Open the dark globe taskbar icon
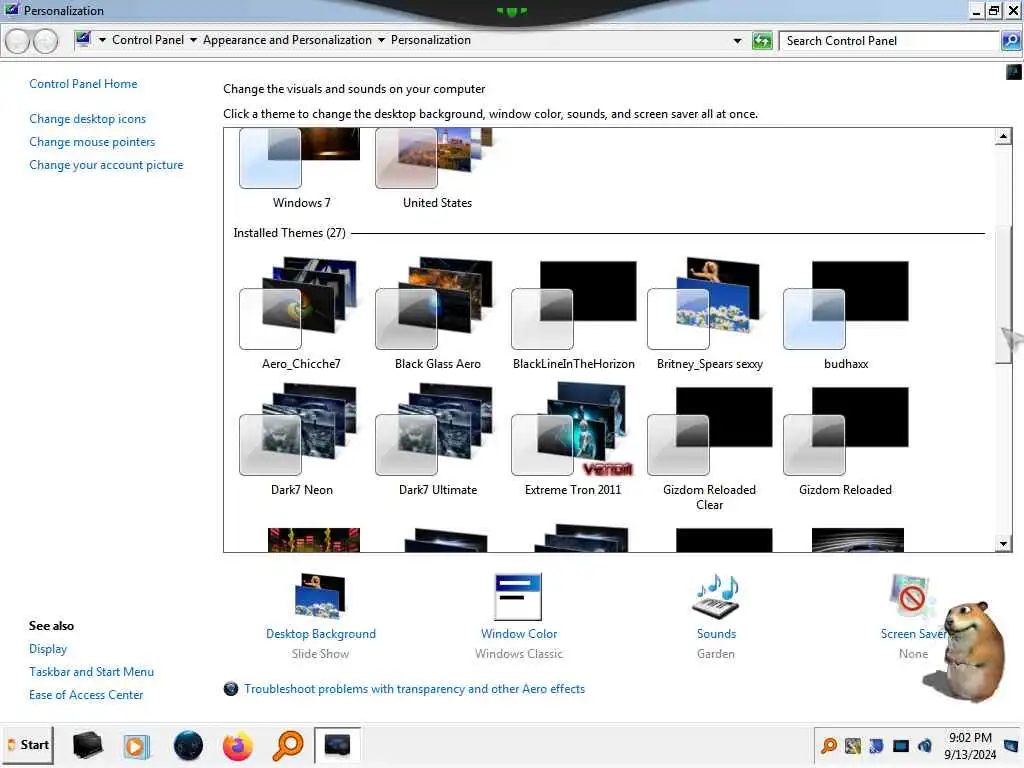The height and width of the screenshot is (768, 1024). tap(188, 745)
